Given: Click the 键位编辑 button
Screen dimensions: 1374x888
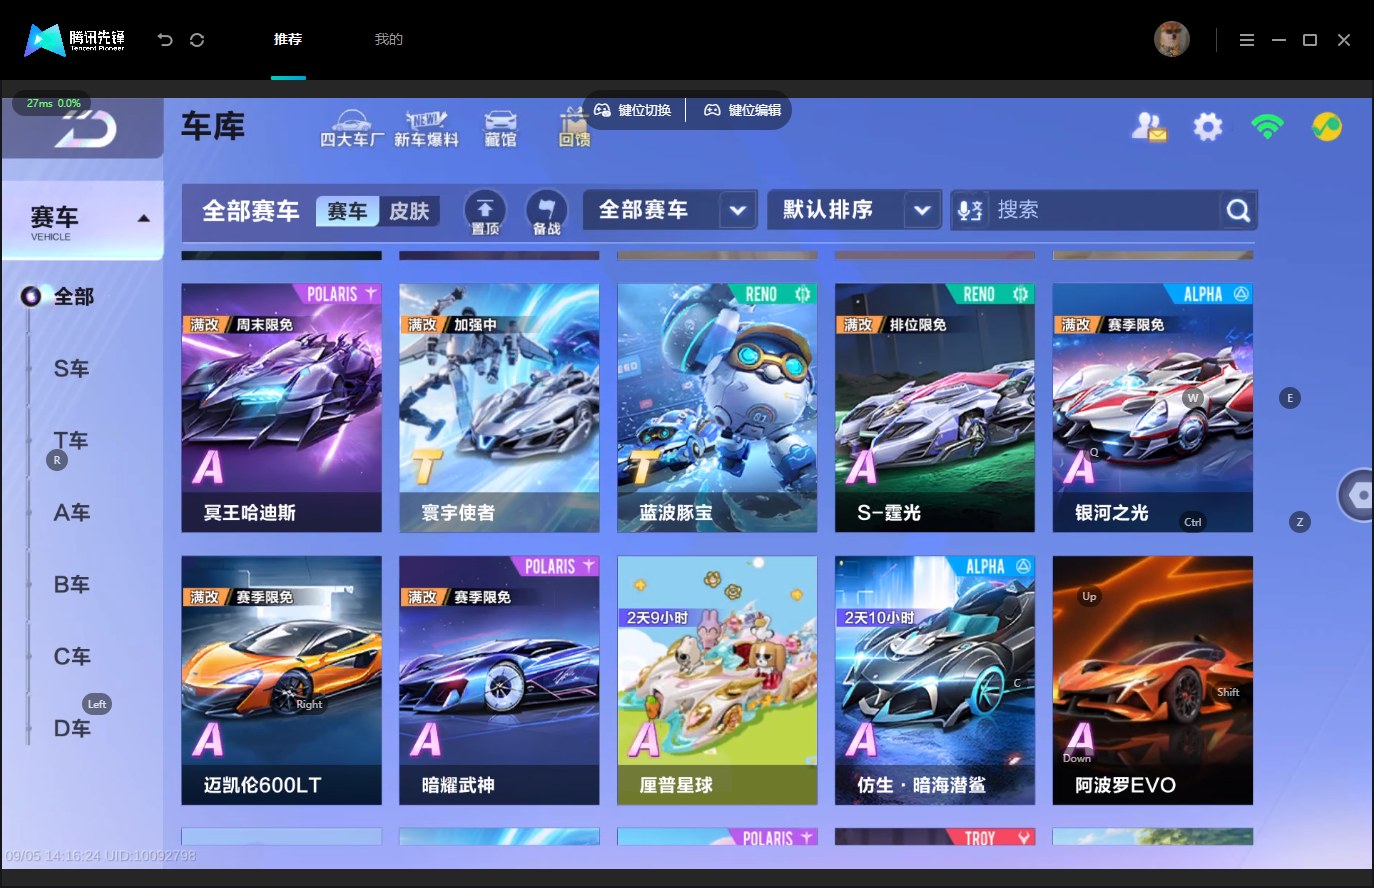Looking at the screenshot, I should pos(742,110).
